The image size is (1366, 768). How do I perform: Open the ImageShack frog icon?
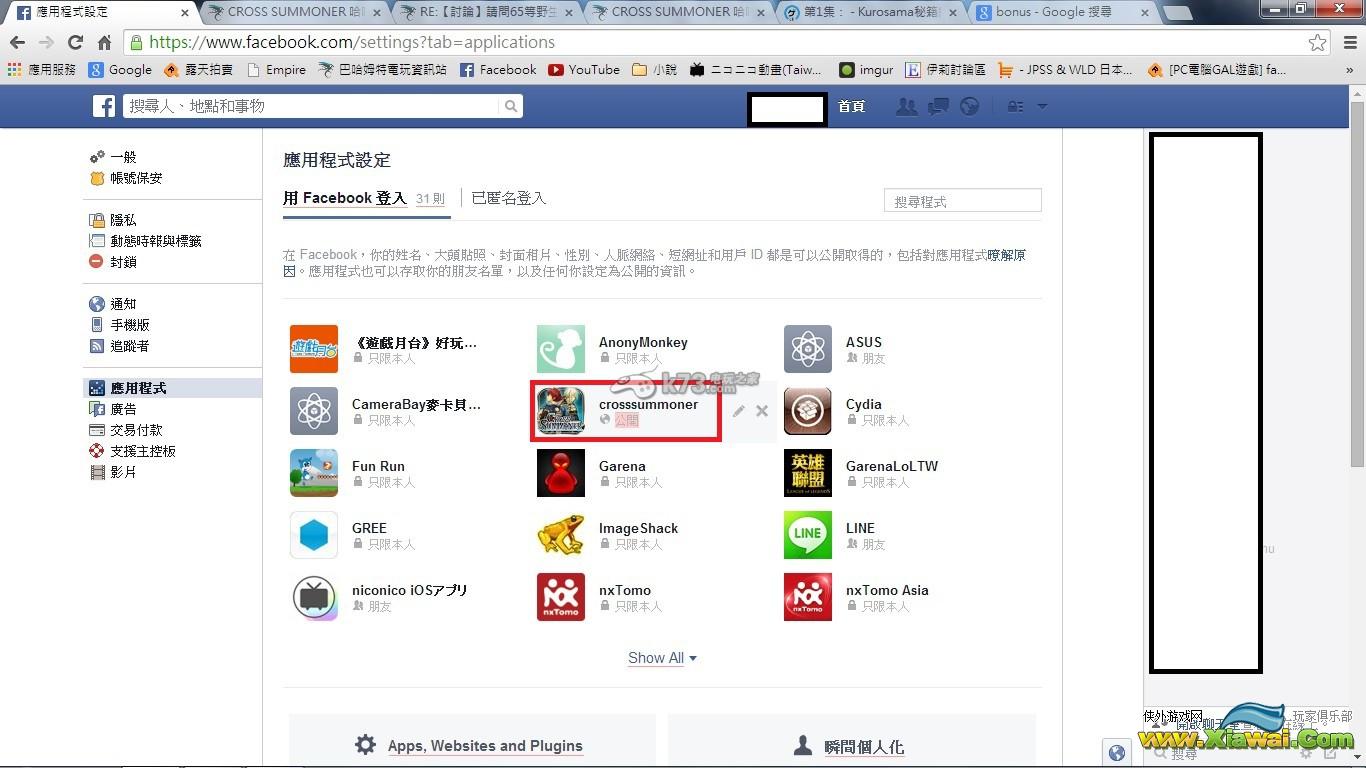pyautogui.click(x=561, y=535)
